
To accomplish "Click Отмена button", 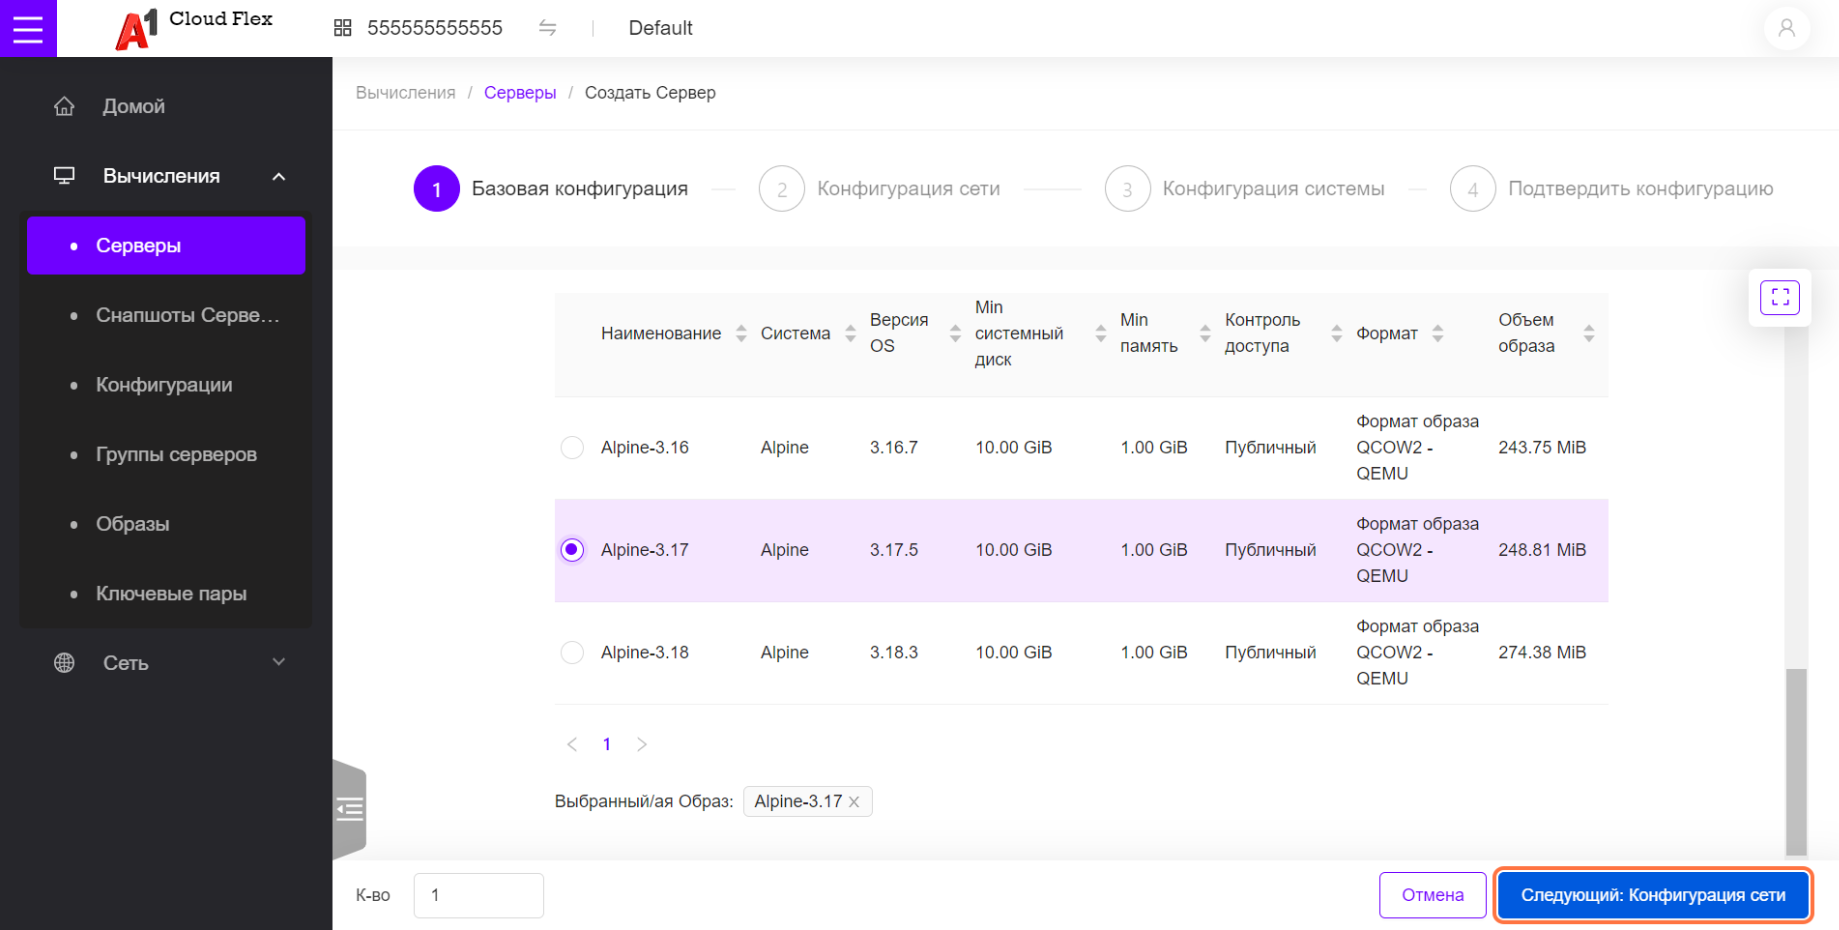I will [1432, 895].
